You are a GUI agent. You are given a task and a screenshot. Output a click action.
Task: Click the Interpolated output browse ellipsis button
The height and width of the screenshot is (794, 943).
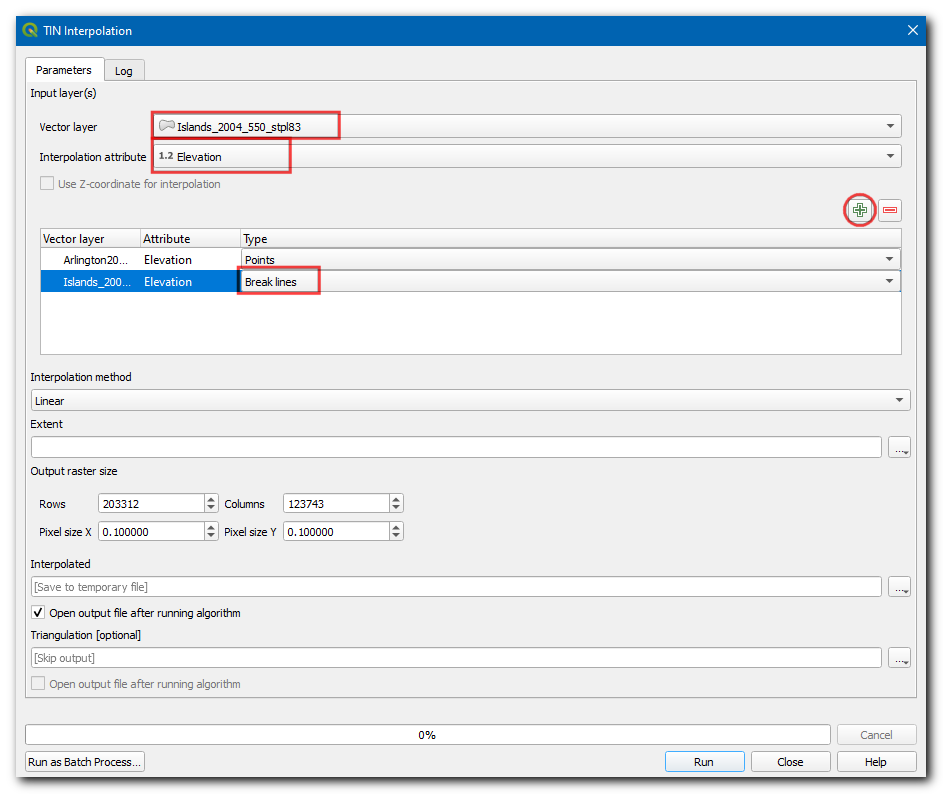click(899, 587)
